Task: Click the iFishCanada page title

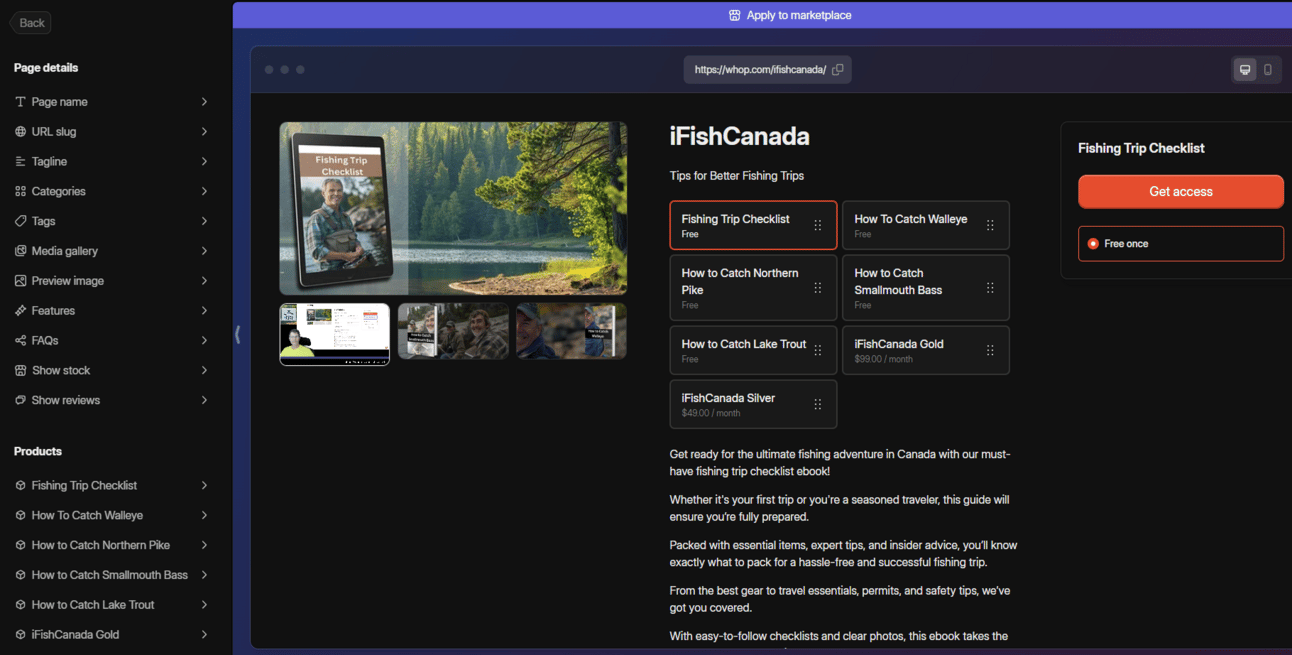Action: (740, 136)
